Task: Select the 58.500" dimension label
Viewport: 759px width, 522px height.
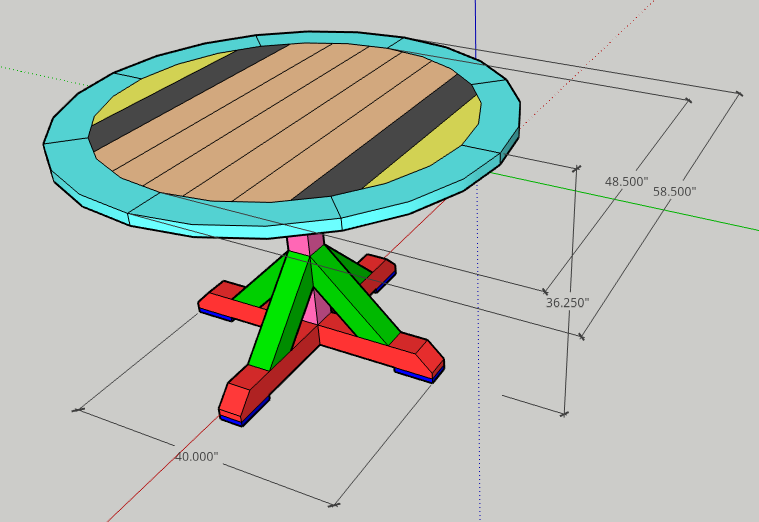Action: (x=674, y=192)
